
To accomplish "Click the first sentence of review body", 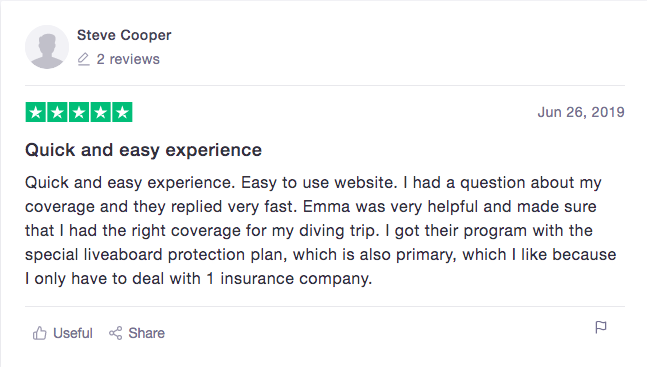I will pyautogui.click(x=130, y=183).
